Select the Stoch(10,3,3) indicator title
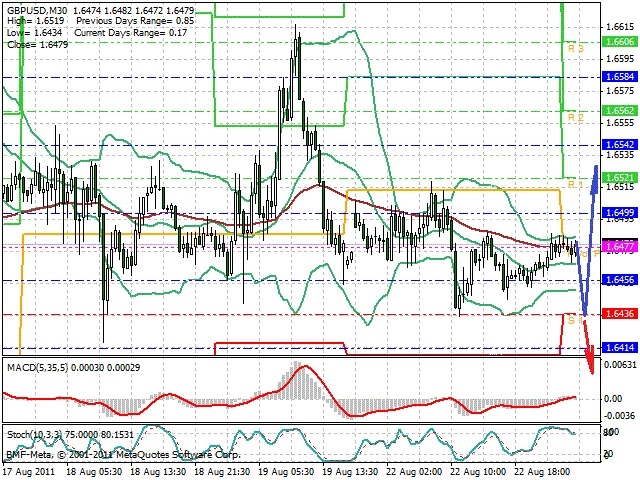Screen dimensions: 640x480 [x=34, y=435]
